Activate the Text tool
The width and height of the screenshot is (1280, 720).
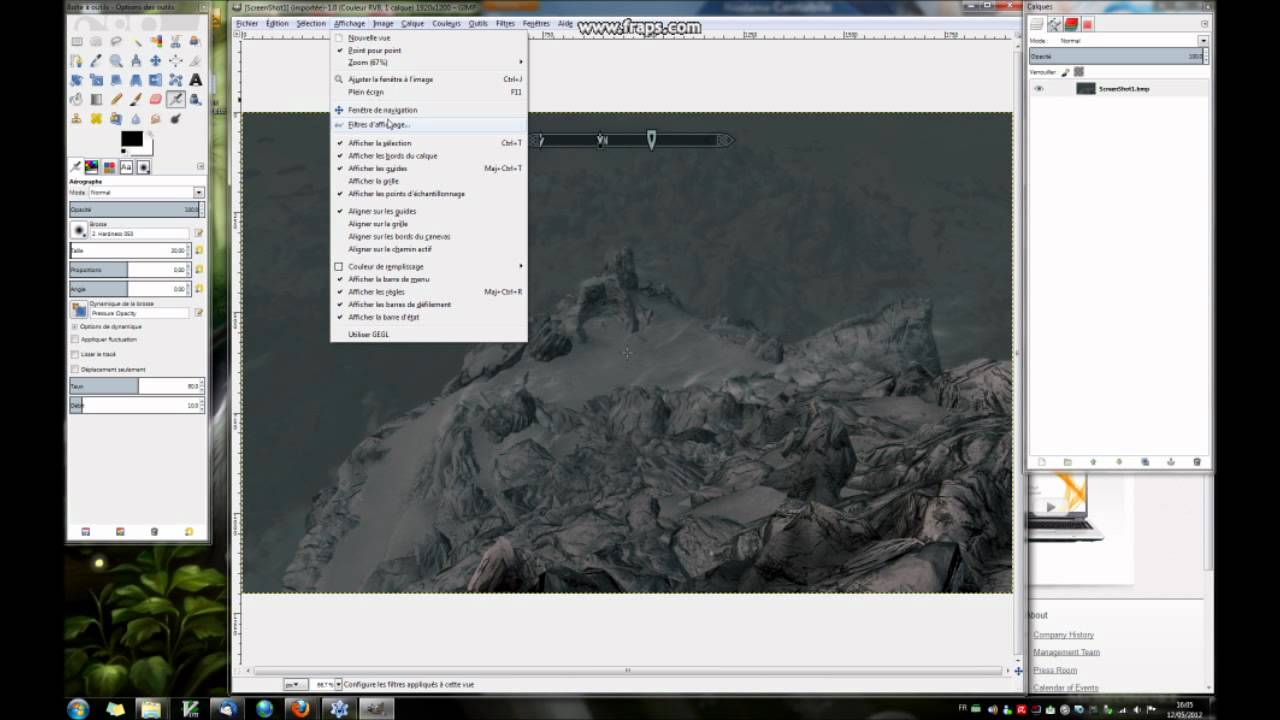(196, 80)
